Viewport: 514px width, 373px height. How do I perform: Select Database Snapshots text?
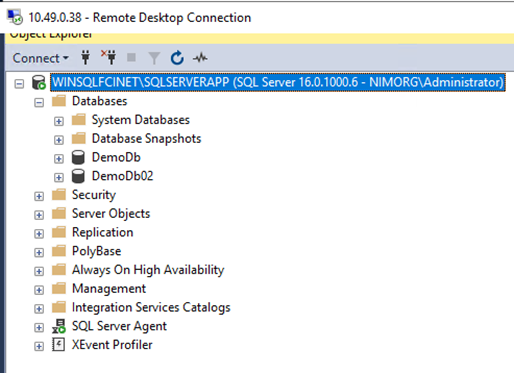(147, 138)
